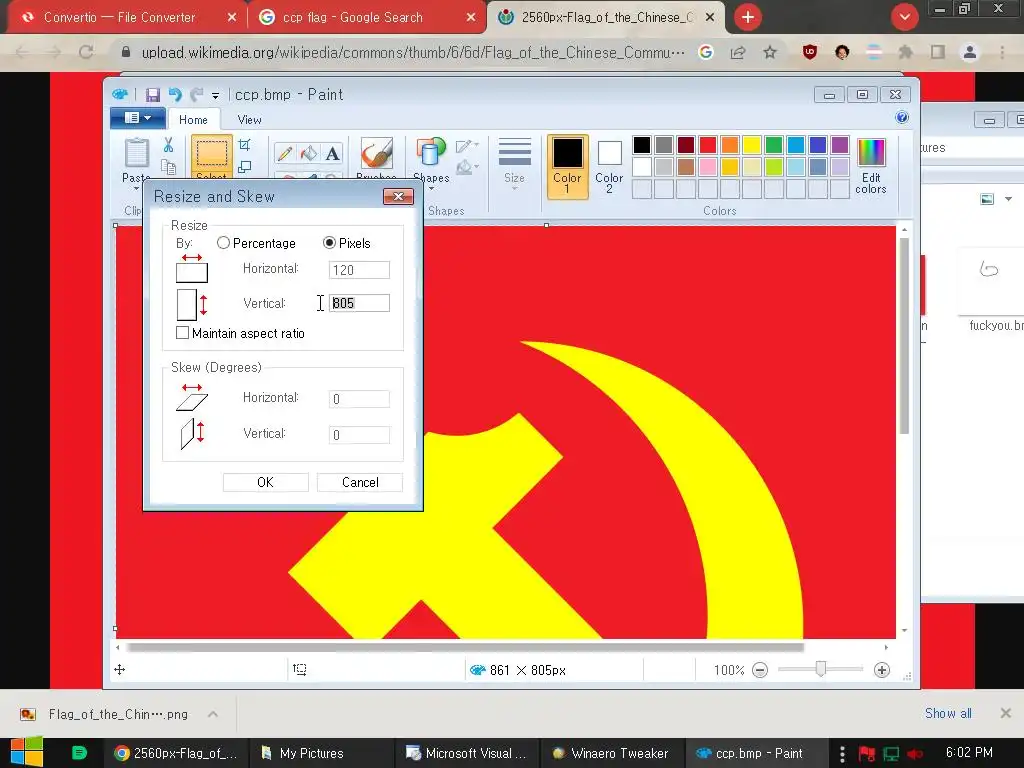Click the uBlock Origin extension icon
The width and height of the screenshot is (1024, 768).
[810, 52]
